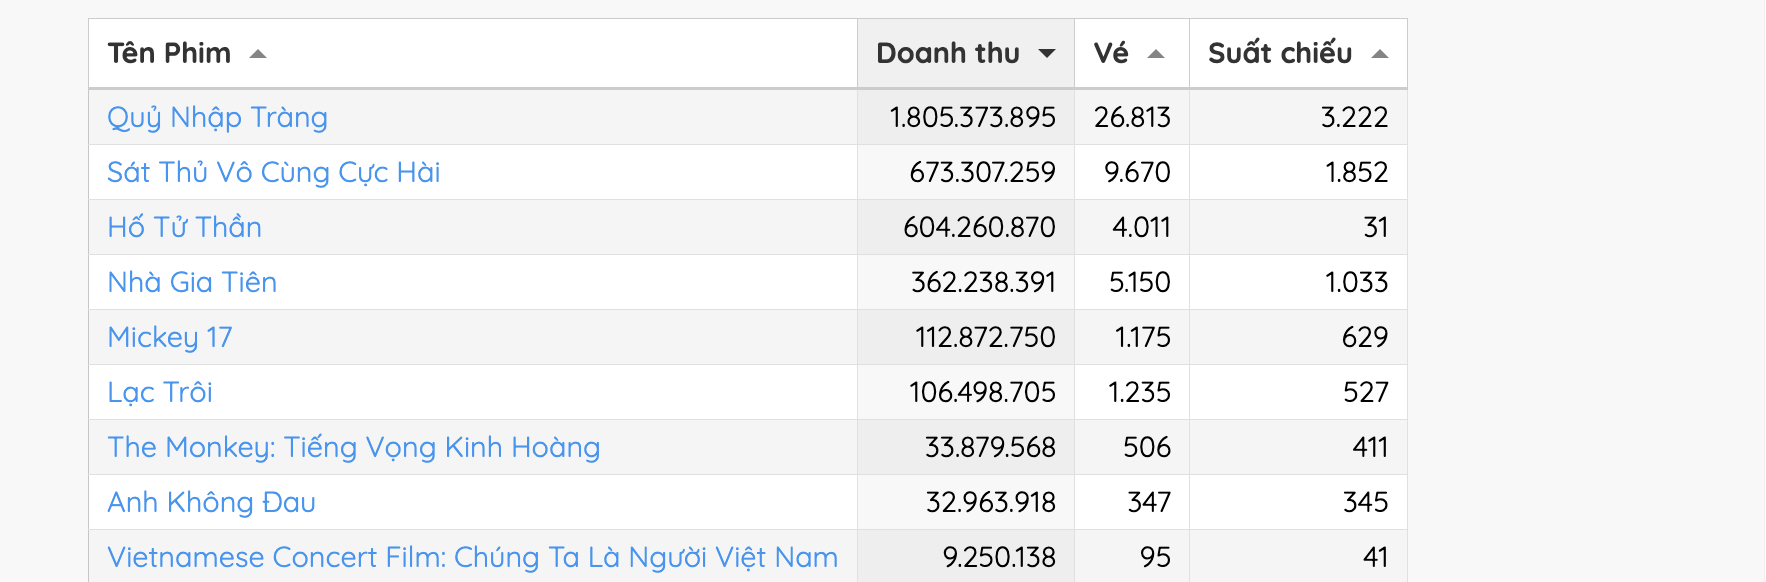Sort by Vé column header
This screenshot has height=582, width=1766.
point(1111,53)
